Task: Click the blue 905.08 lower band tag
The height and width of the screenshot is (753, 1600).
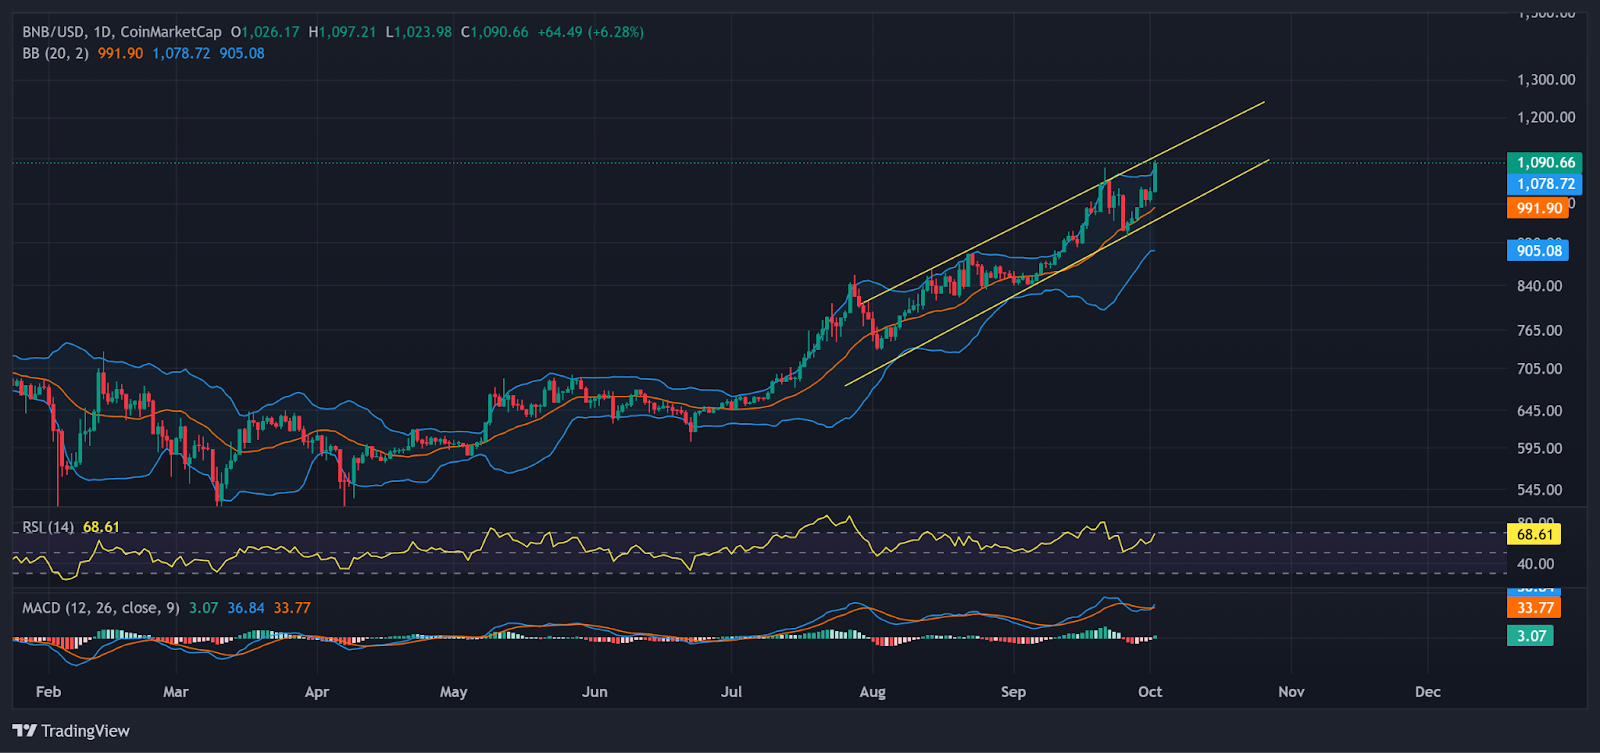Action: coord(1538,250)
